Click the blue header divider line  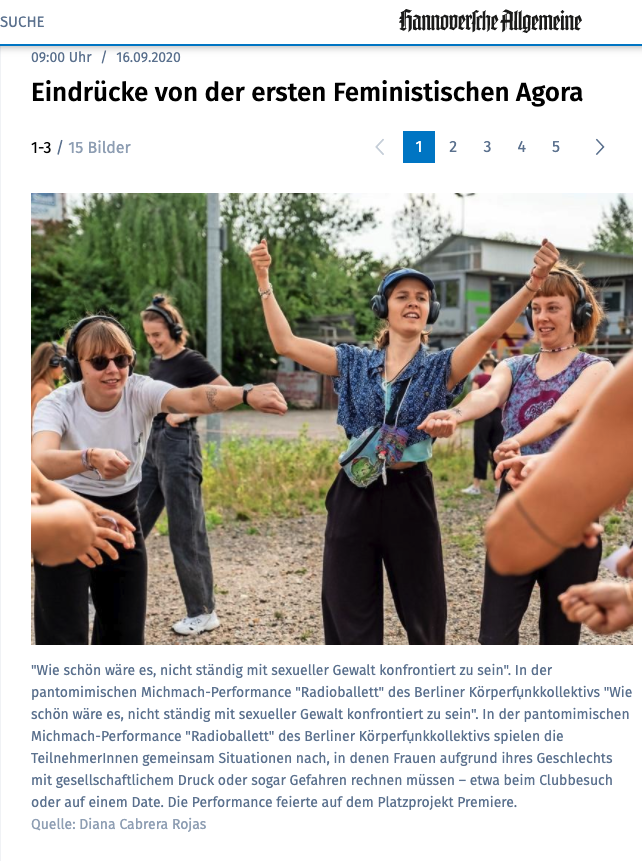(x=321, y=45)
